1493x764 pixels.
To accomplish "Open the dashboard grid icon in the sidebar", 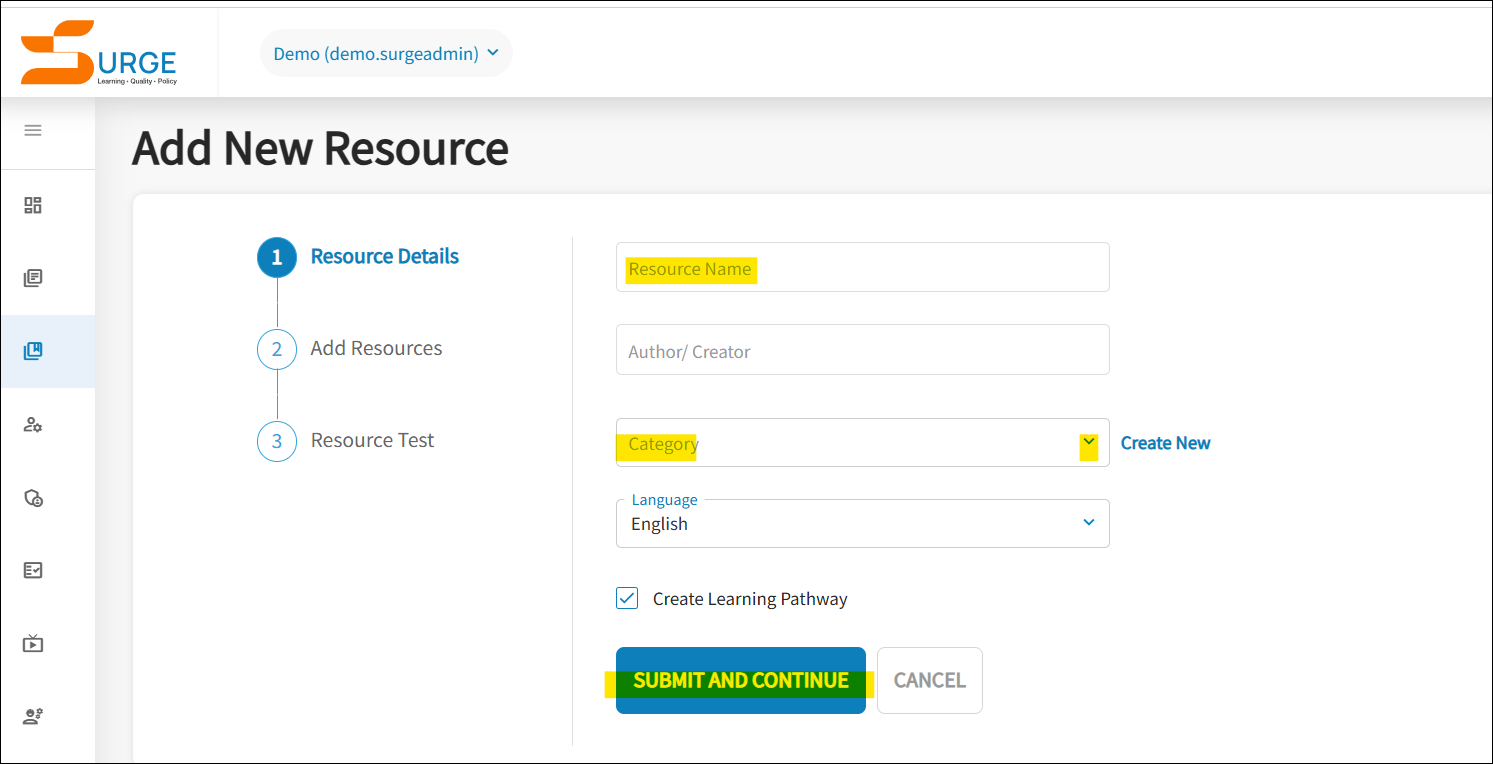I will point(32,204).
